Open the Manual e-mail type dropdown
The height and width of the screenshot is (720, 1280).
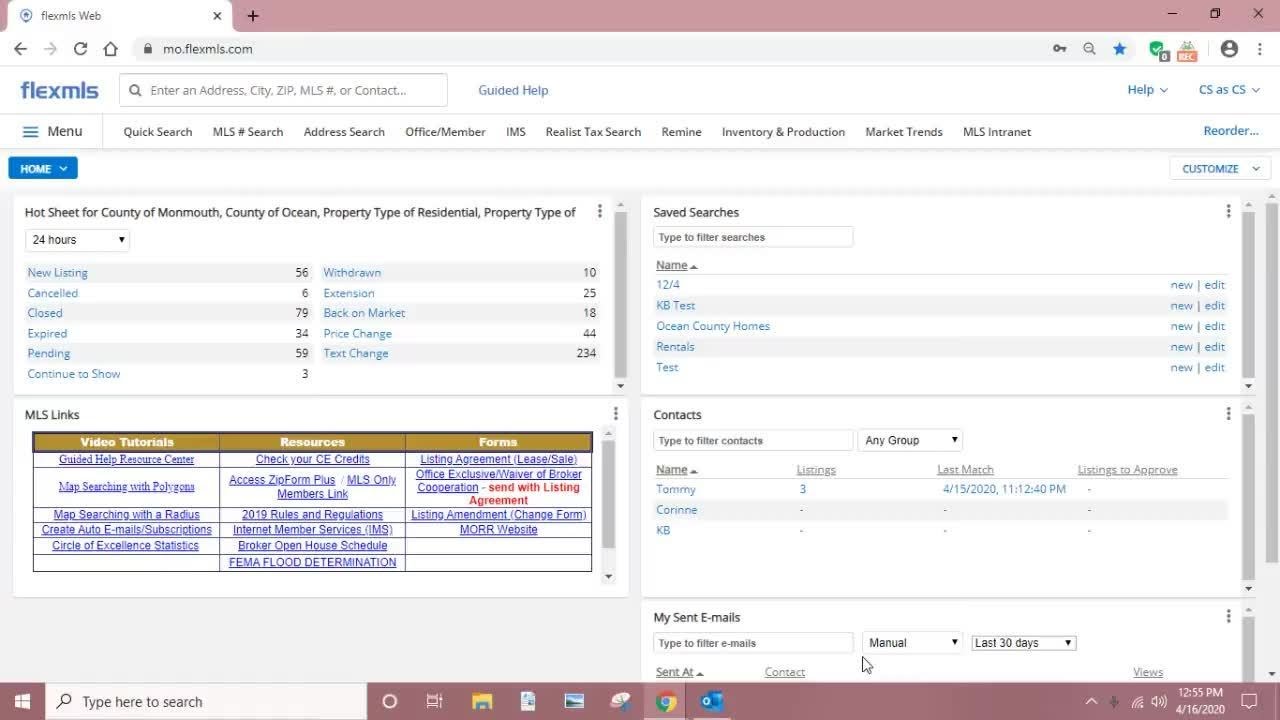tap(913, 643)
